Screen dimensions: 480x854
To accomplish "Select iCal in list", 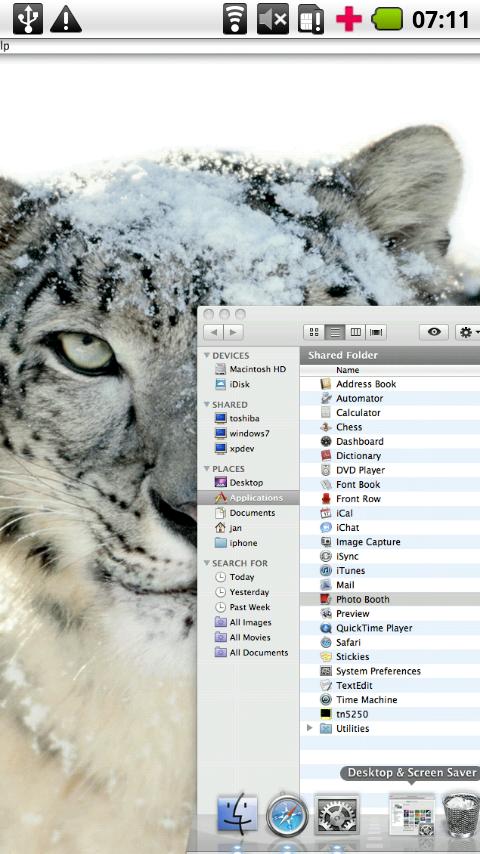I will pyautogui.click(x=390, y=513).
